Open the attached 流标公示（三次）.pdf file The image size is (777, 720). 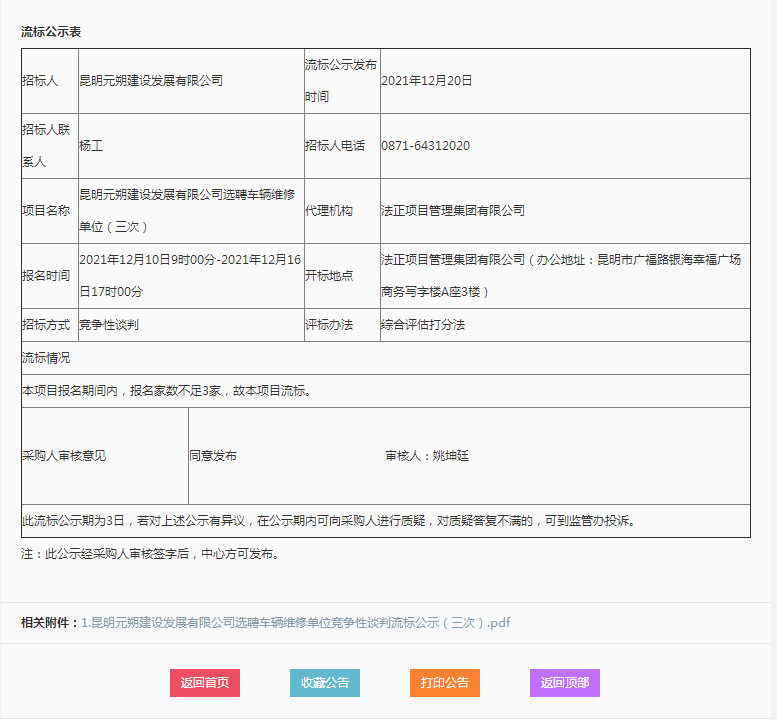[296, 622]
